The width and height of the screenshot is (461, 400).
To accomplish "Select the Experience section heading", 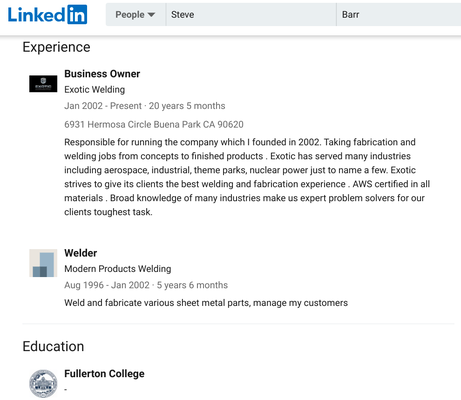I will tap(56, 47).
